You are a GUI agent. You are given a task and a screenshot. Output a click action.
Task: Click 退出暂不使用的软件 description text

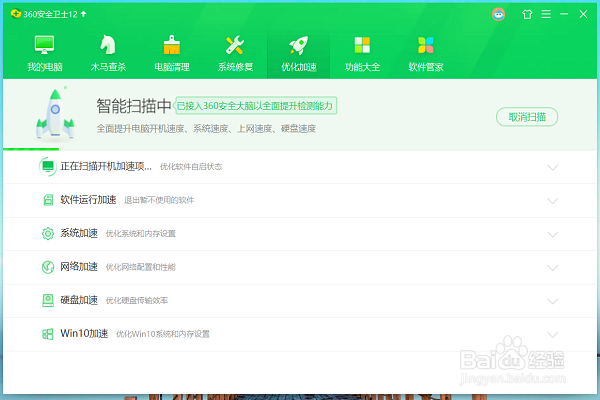point(159,200)
